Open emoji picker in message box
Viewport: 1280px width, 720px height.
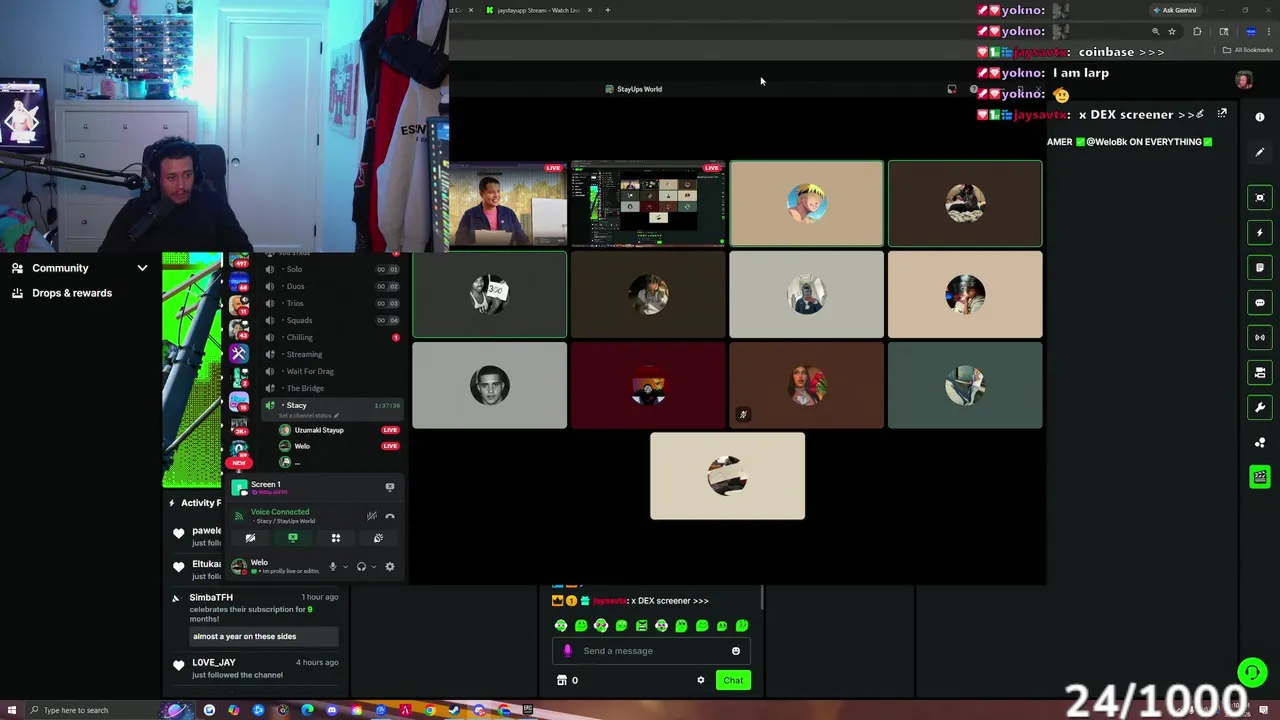tap(736, 651)
